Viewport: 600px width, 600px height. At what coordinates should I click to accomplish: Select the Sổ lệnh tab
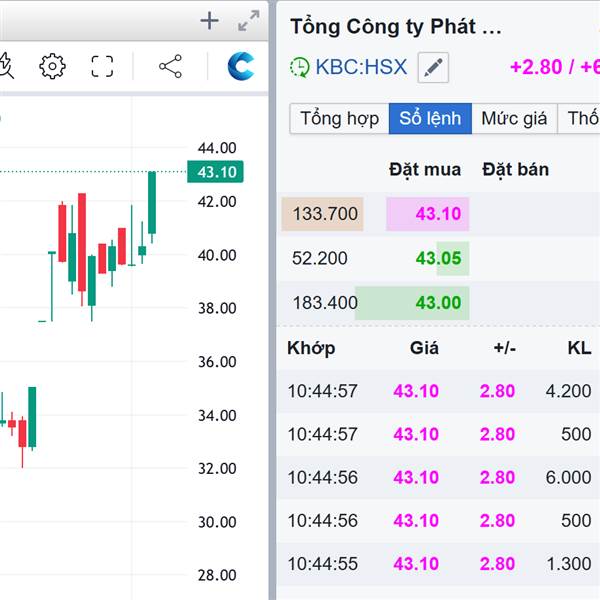430,118
